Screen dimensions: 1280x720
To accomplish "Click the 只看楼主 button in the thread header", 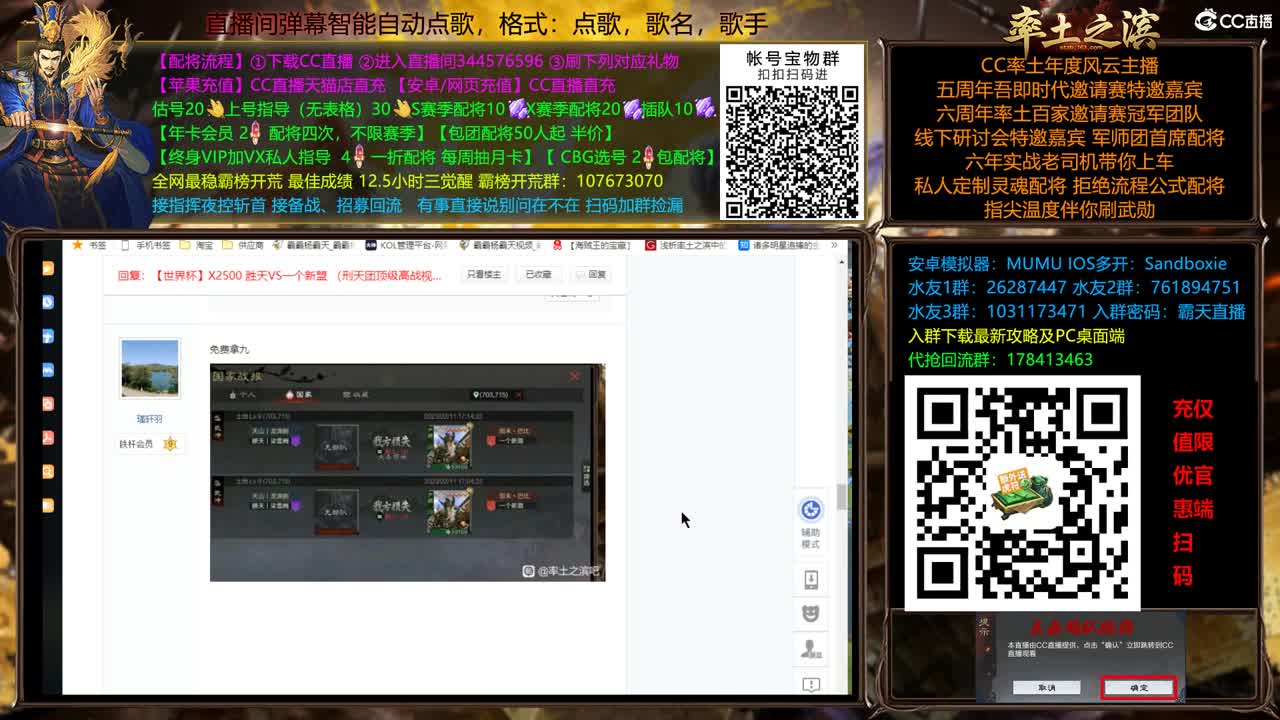I will click(x=485, y=275).
